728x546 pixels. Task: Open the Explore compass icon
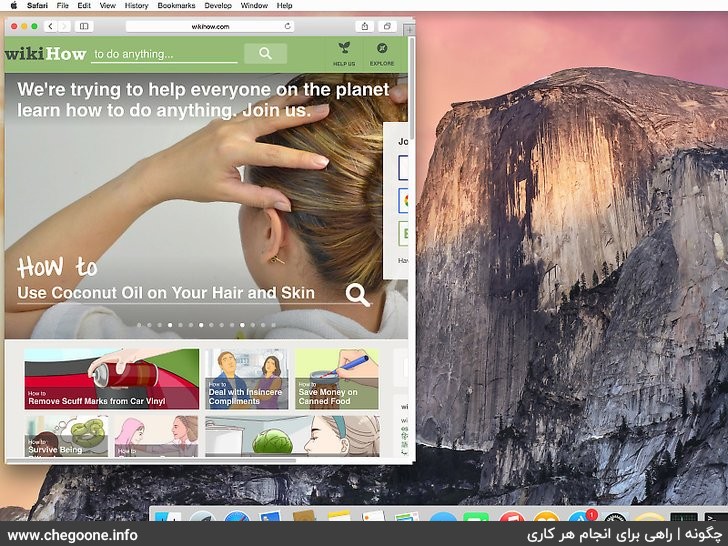382,53
